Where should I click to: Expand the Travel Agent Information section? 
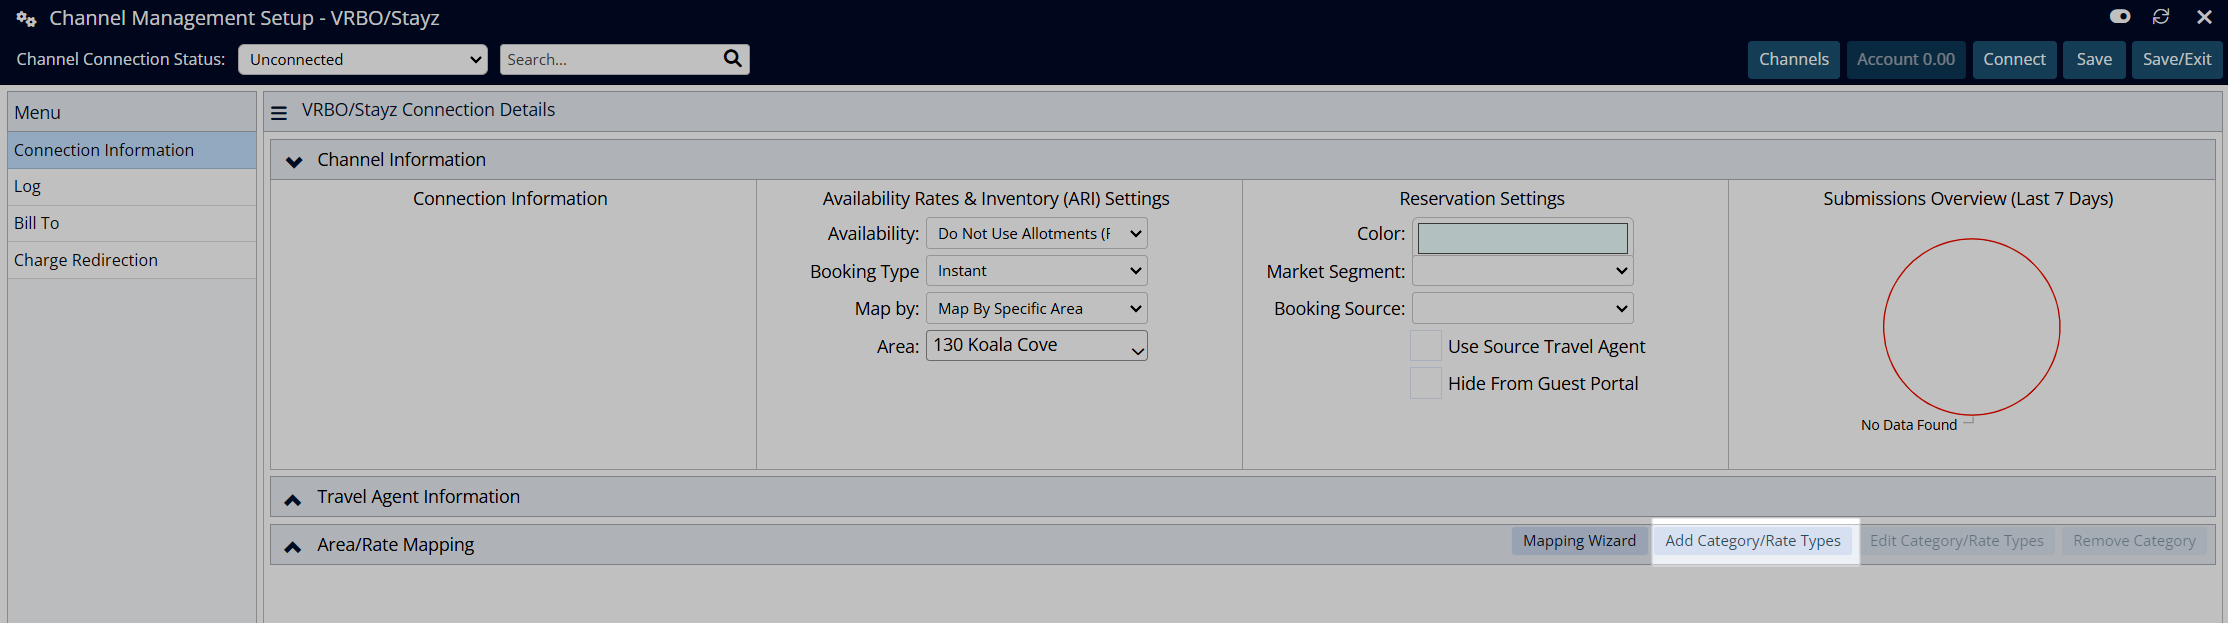pyautogui.click(x=293, y=499)
